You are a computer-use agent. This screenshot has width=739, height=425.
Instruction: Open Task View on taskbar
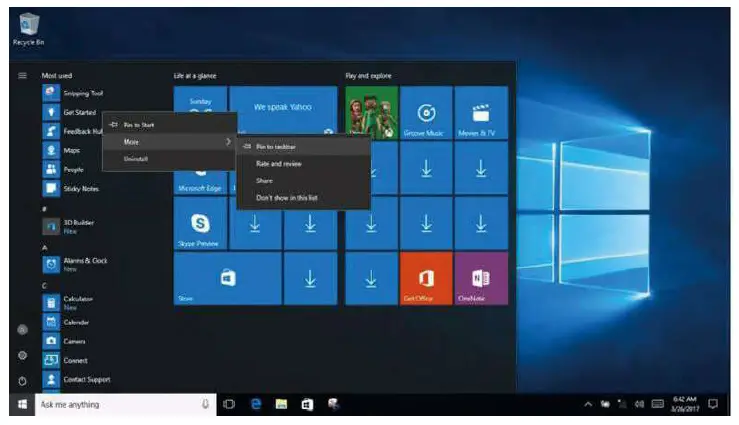(x=229, y=404)
